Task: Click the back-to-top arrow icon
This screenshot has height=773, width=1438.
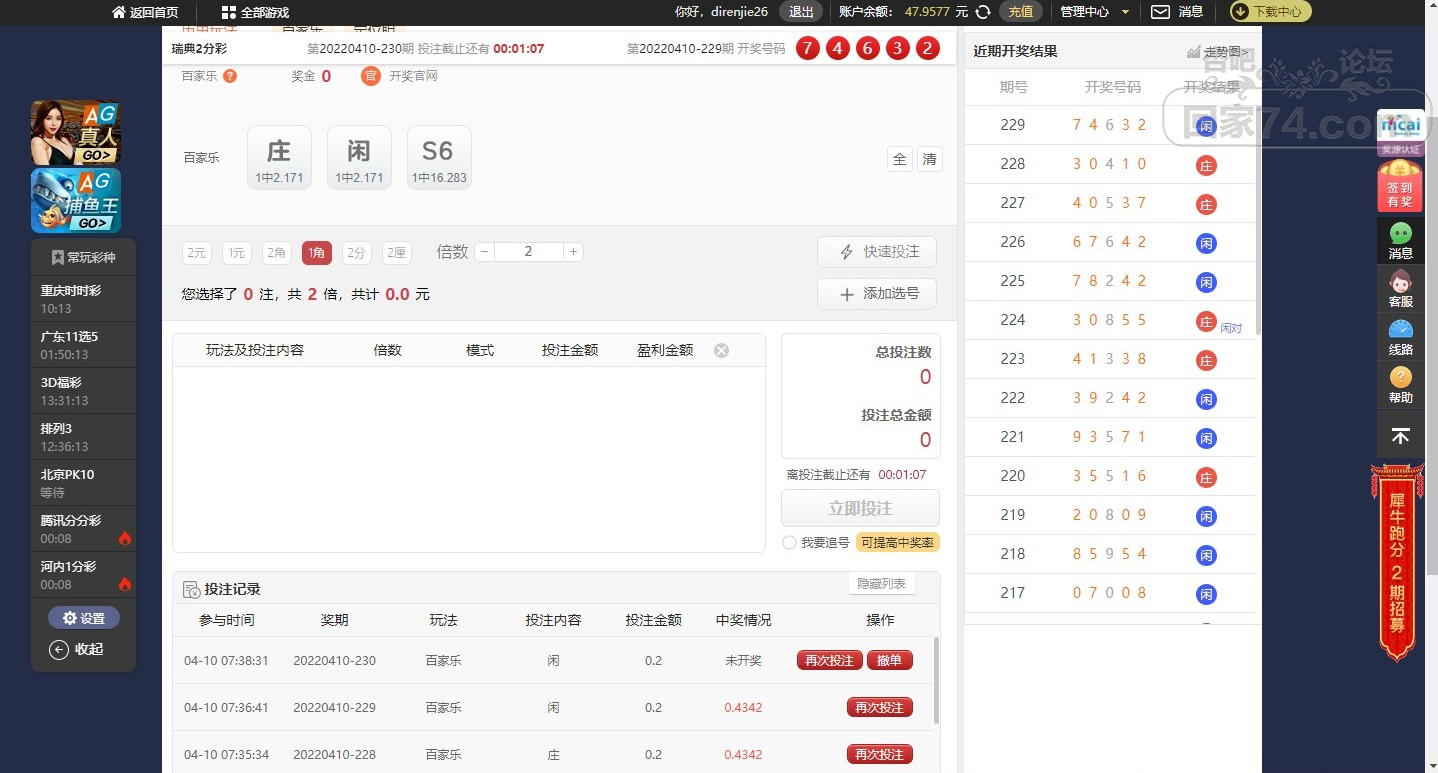Action: click(x=1401, y=436)
